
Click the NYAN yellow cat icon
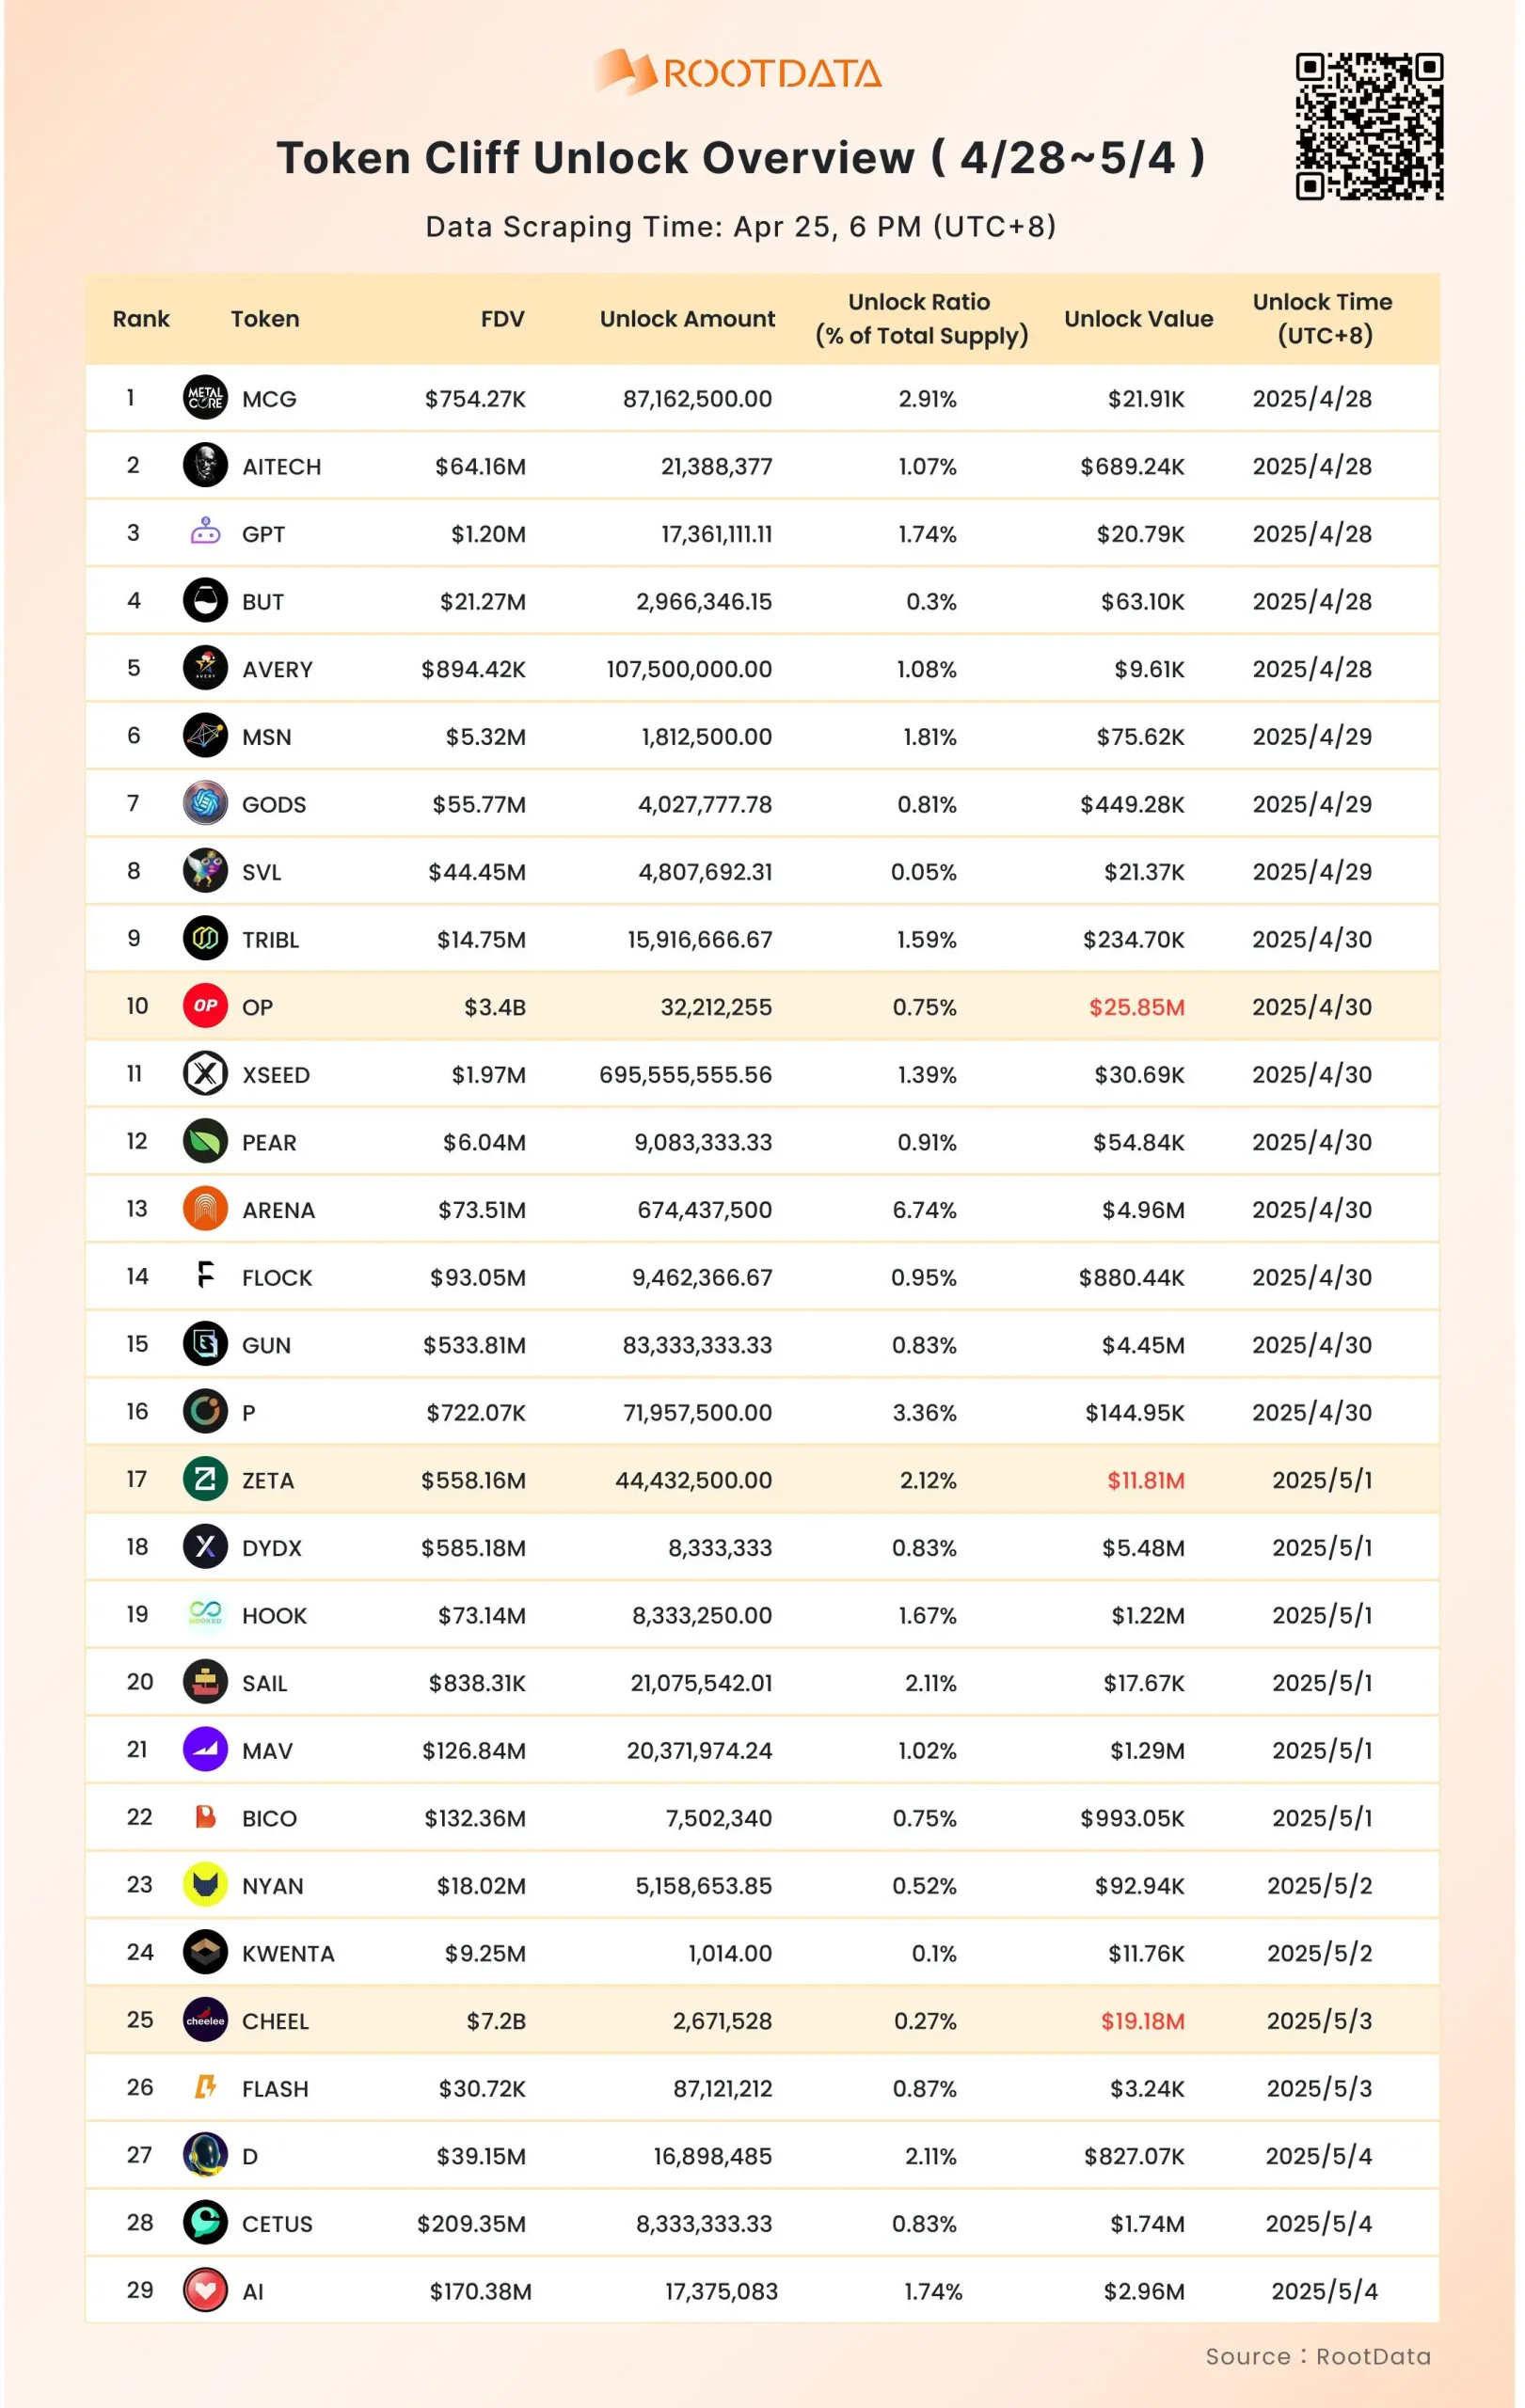click(205, 1885)
